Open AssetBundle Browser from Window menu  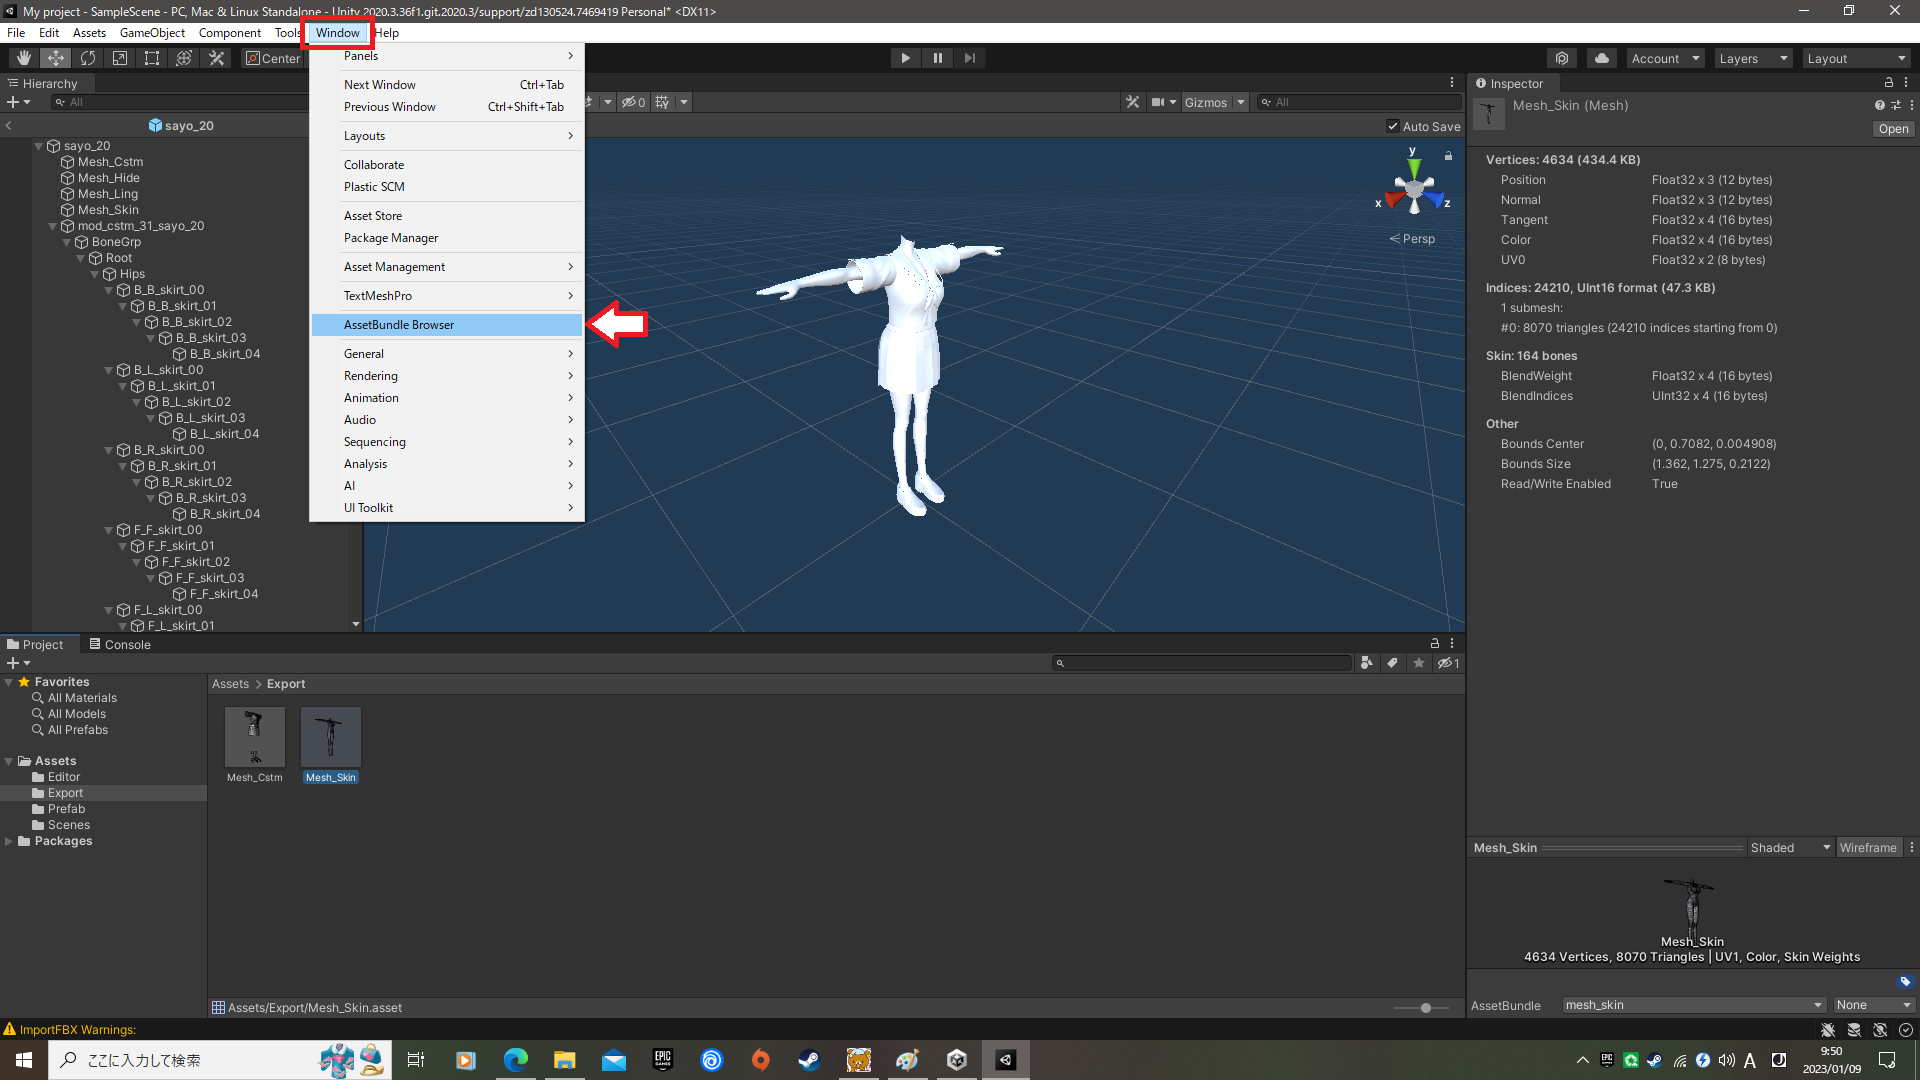click(446, 325)
